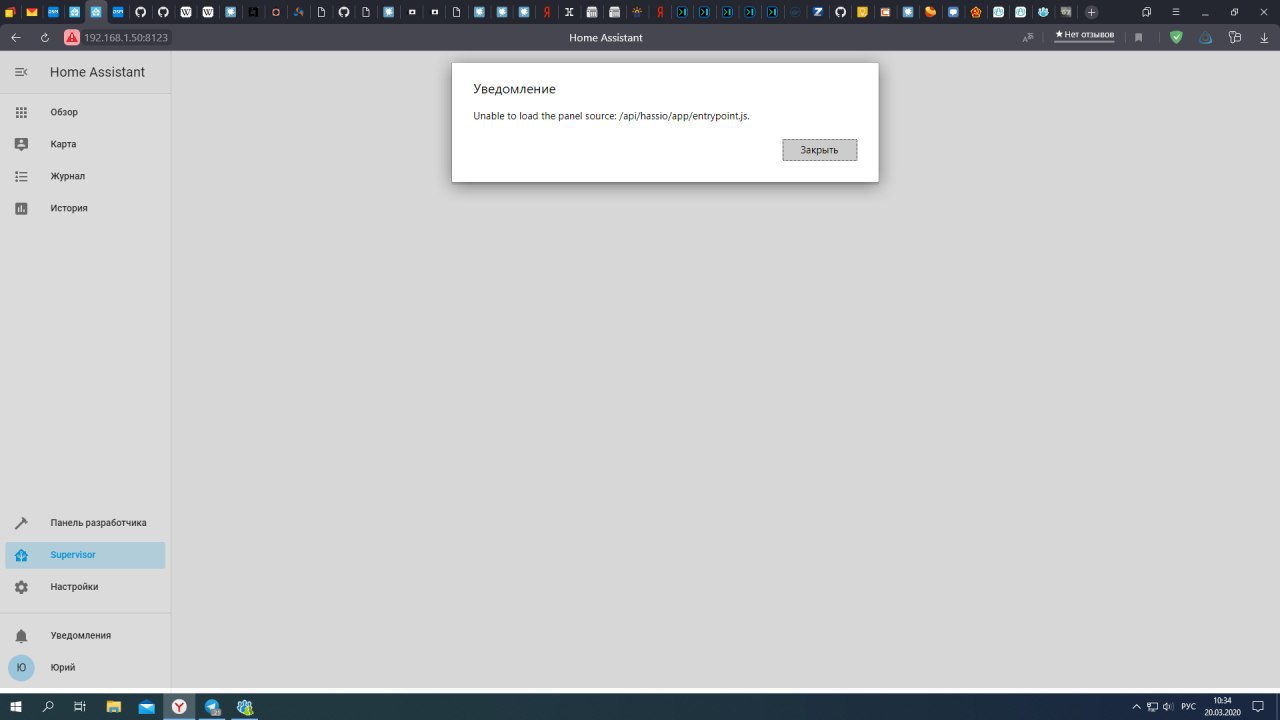Switch to the Z icon tab
Image resolution: width=1280 pixels, height=720 pixels.
818,12
